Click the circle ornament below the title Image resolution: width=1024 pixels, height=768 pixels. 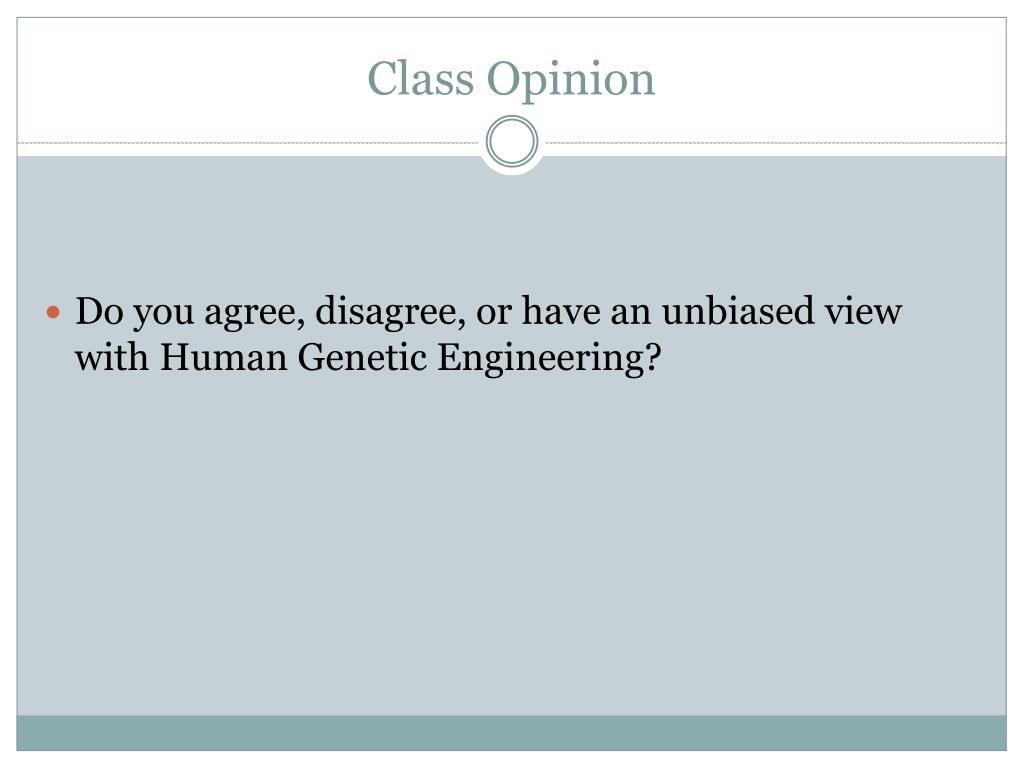(512, 142)
